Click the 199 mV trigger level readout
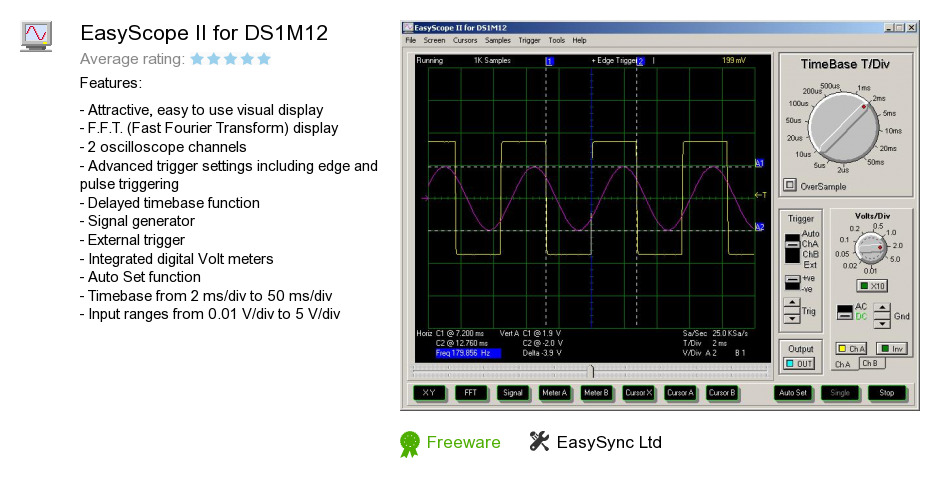 [x=734, y=61]
